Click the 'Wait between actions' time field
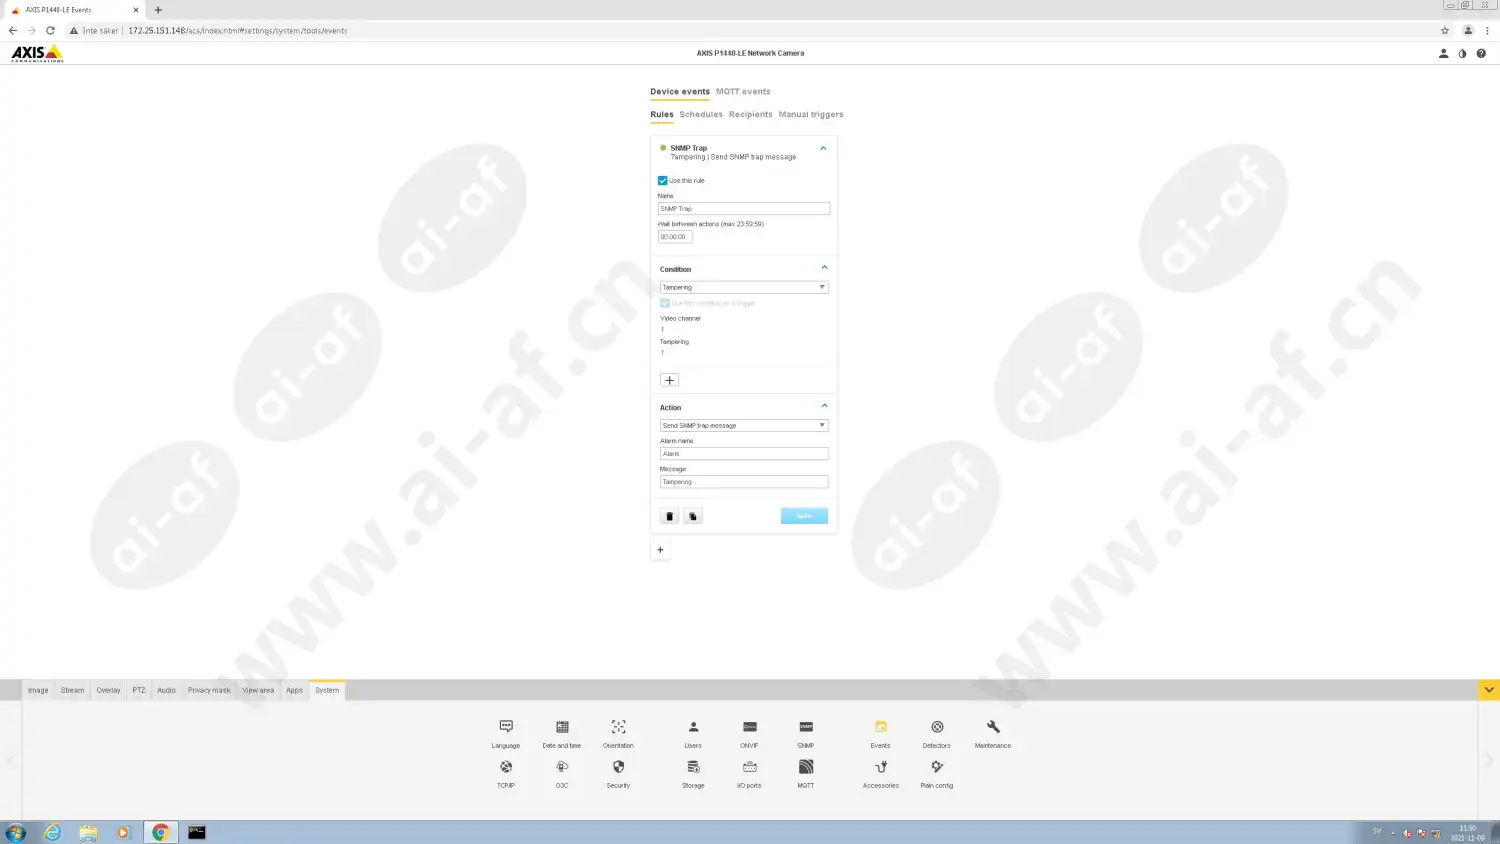 pos(675,237)
